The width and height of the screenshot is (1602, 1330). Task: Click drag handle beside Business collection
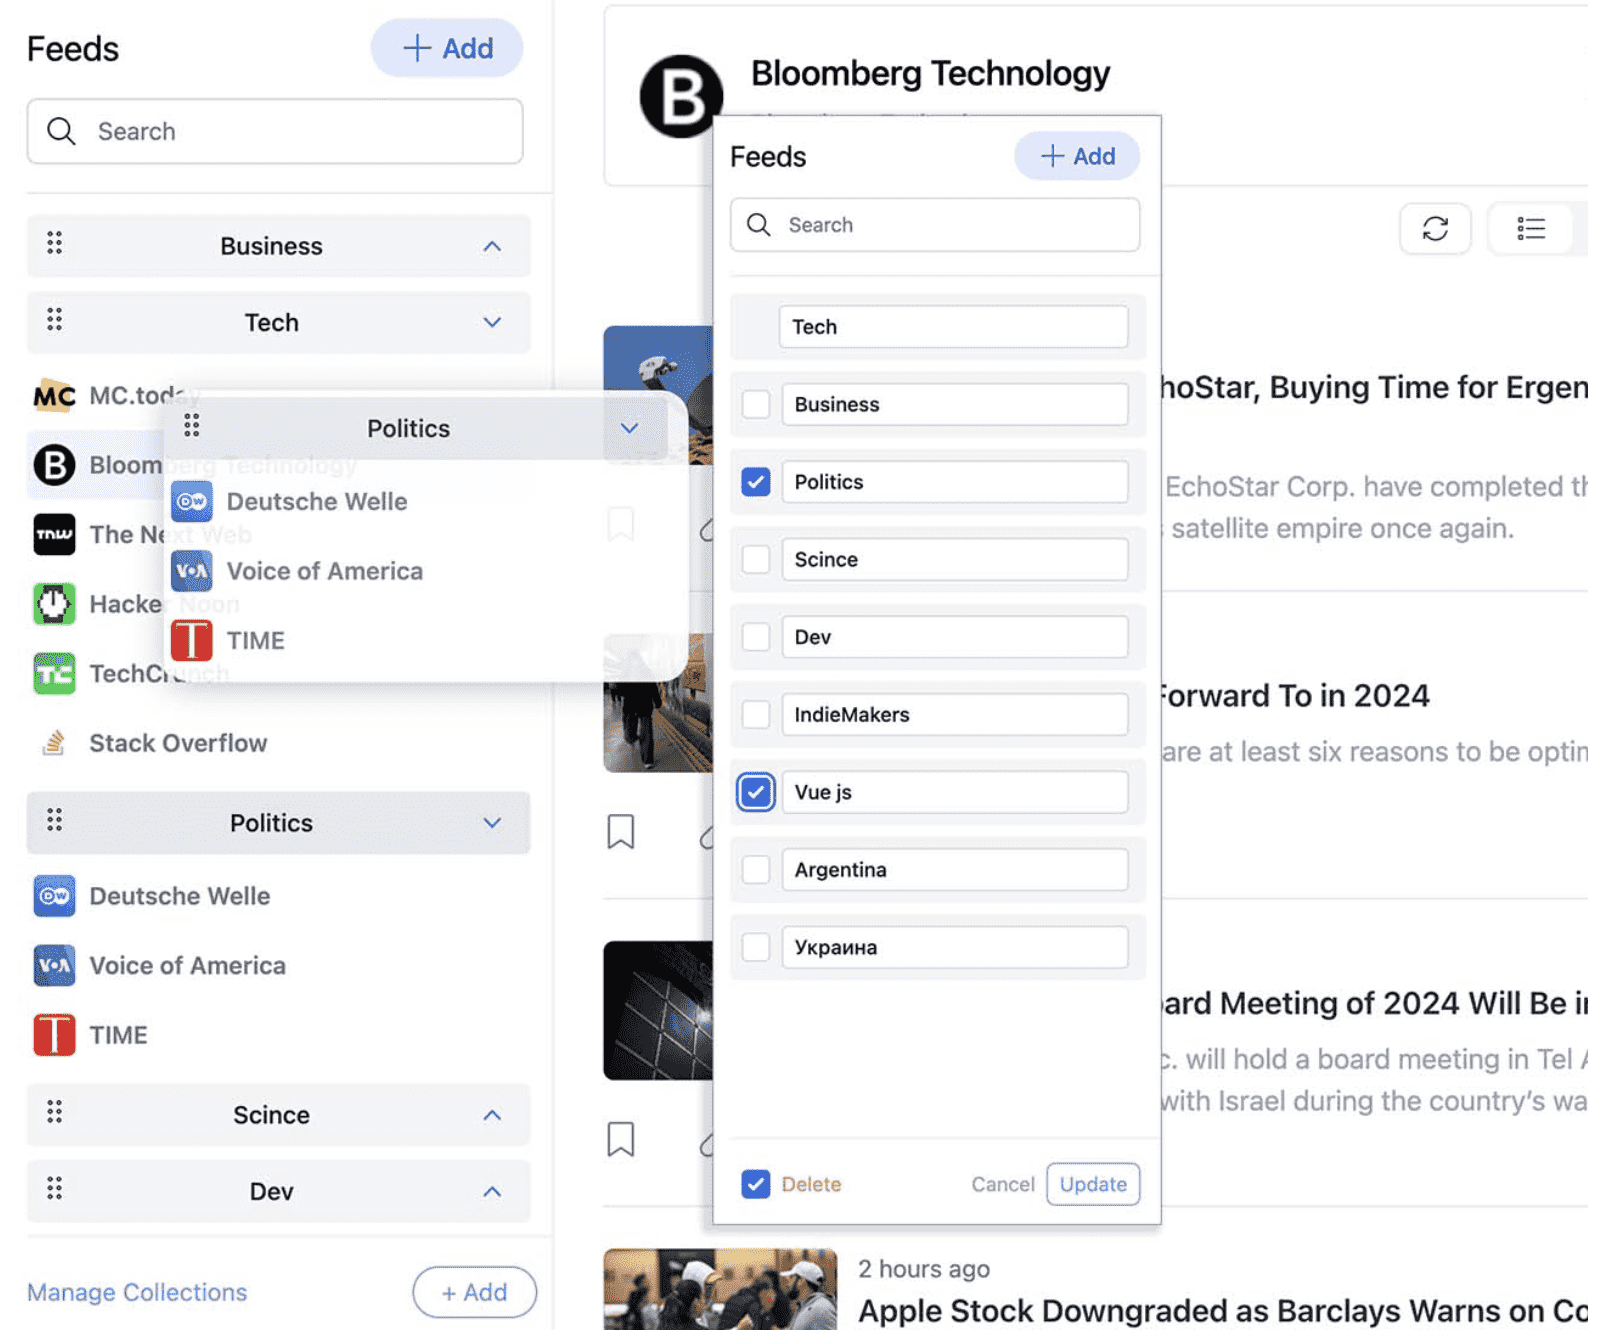point(55,244)
